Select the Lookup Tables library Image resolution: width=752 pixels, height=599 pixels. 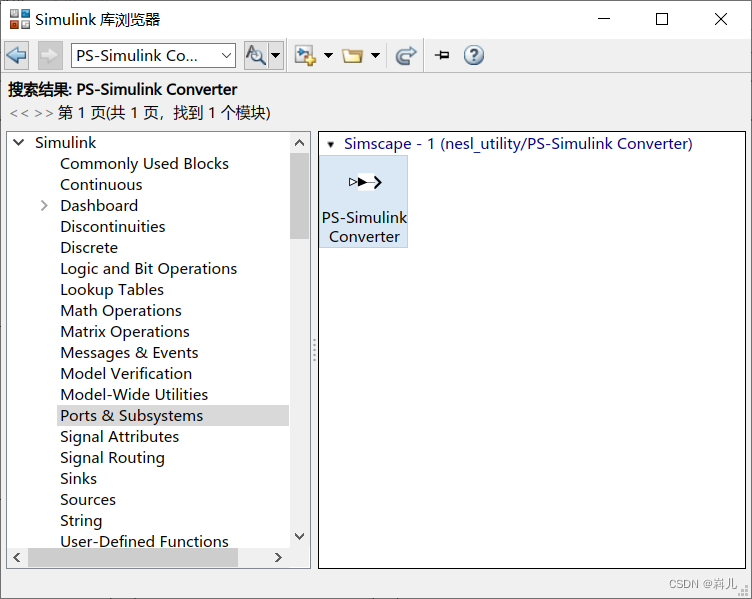coord(112,290)
